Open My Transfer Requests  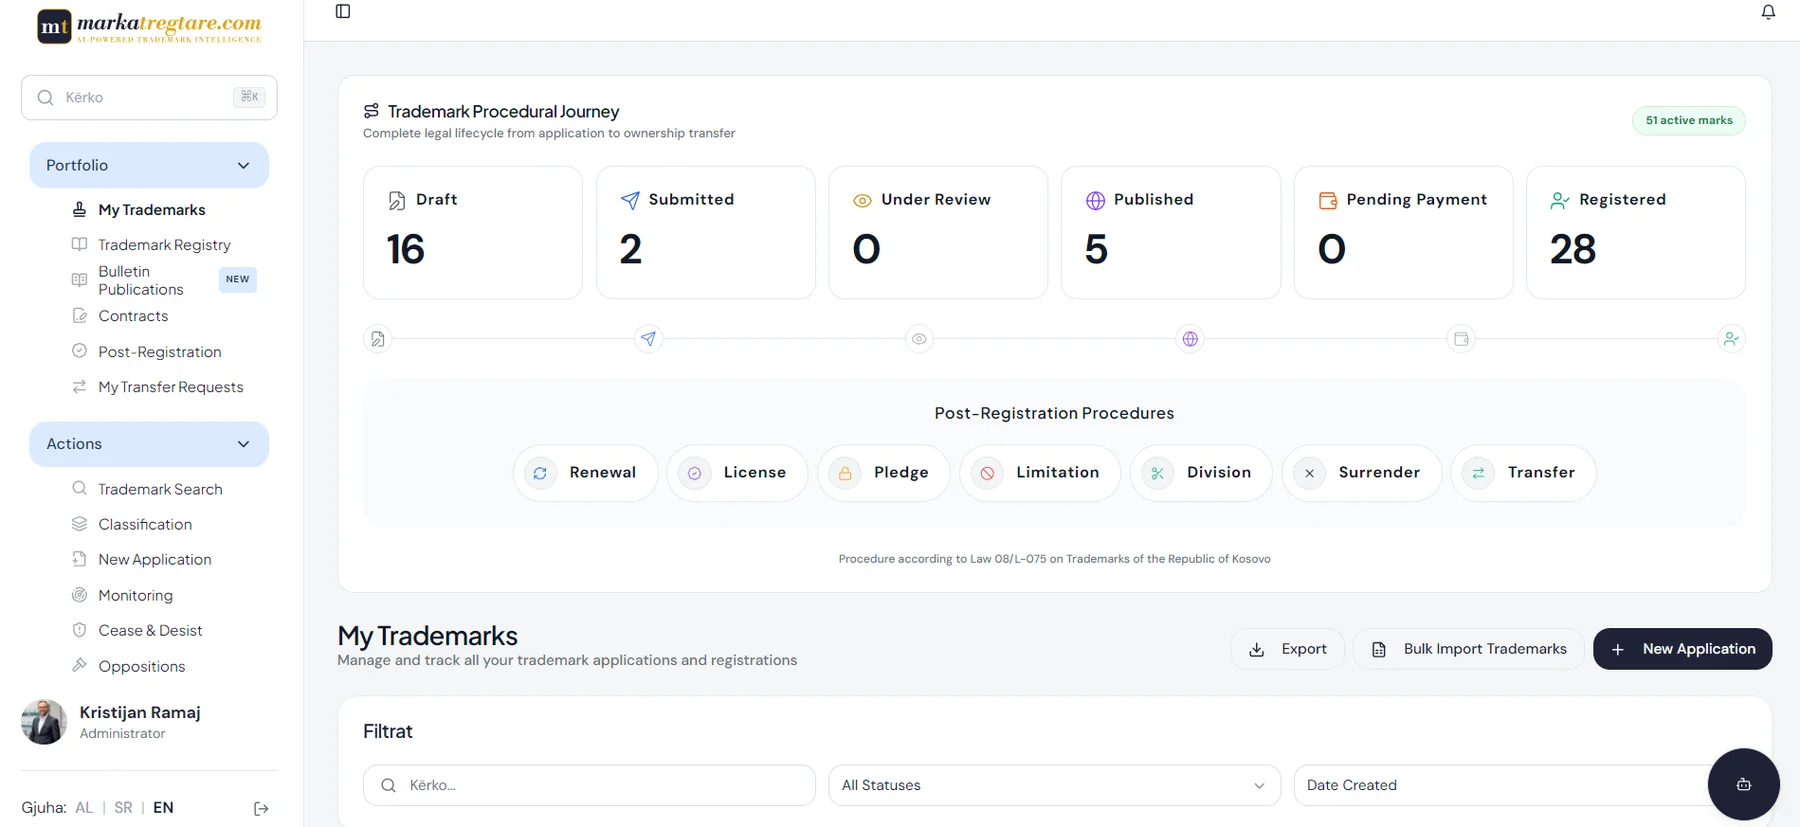171,387
